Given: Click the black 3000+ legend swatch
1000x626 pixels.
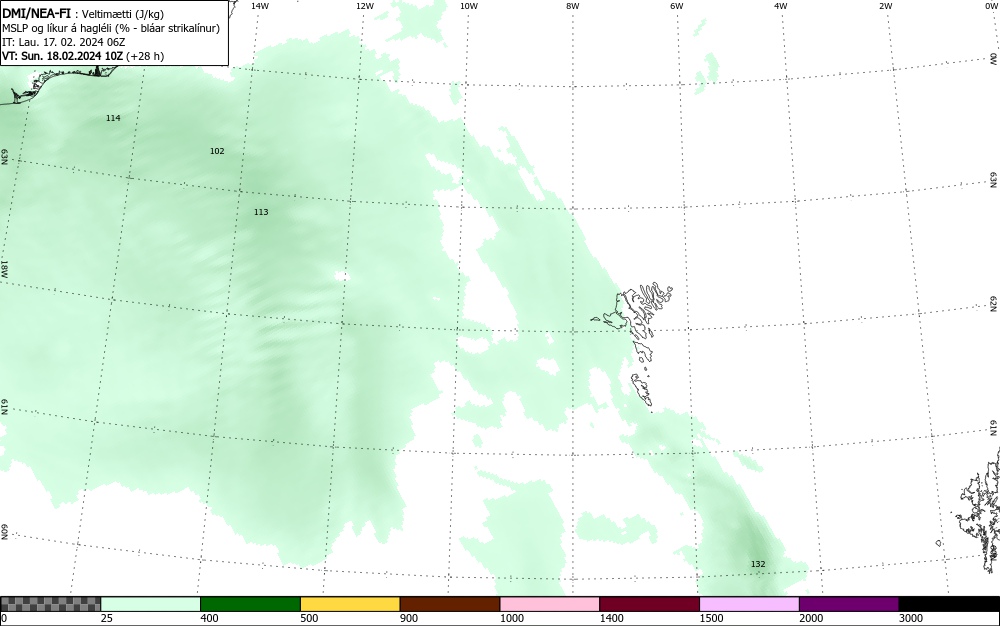Looking at the screenshot, I should click(949, 604).
